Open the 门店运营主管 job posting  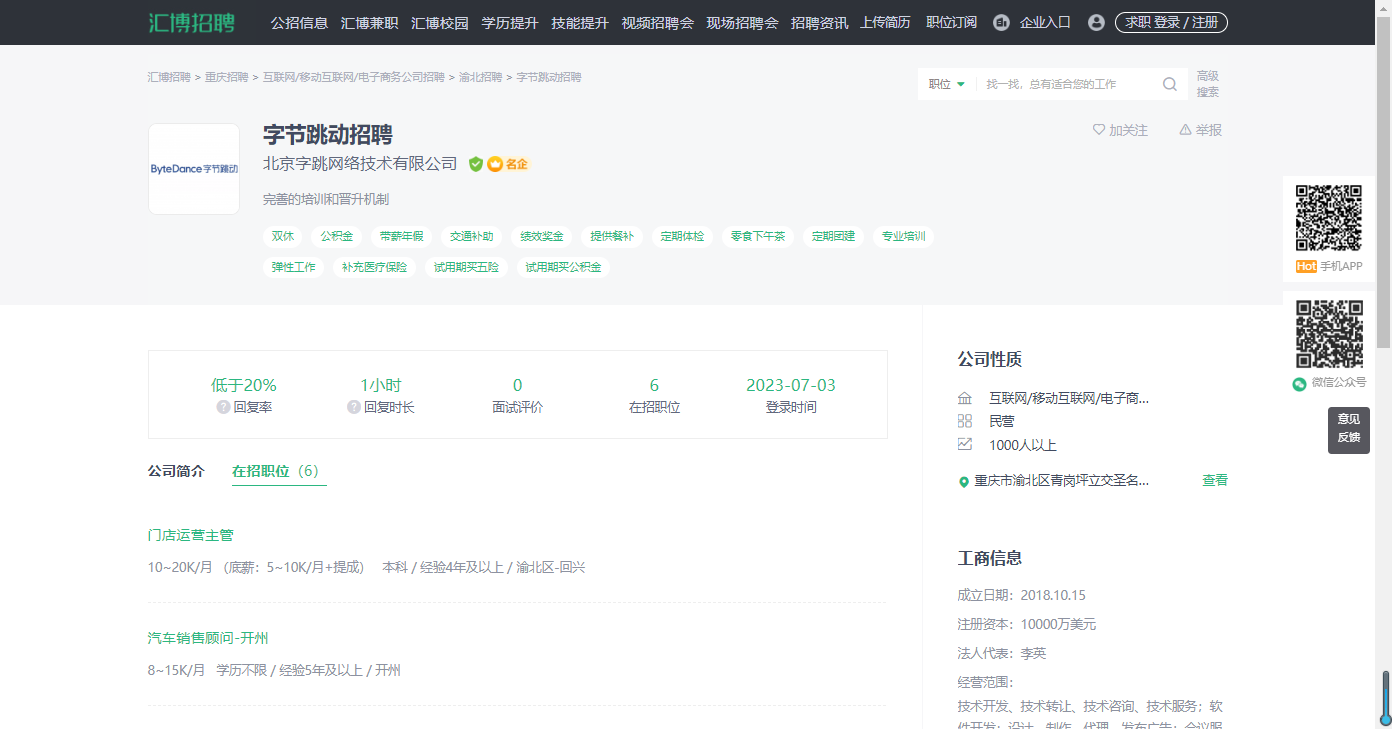coord(191,536)
